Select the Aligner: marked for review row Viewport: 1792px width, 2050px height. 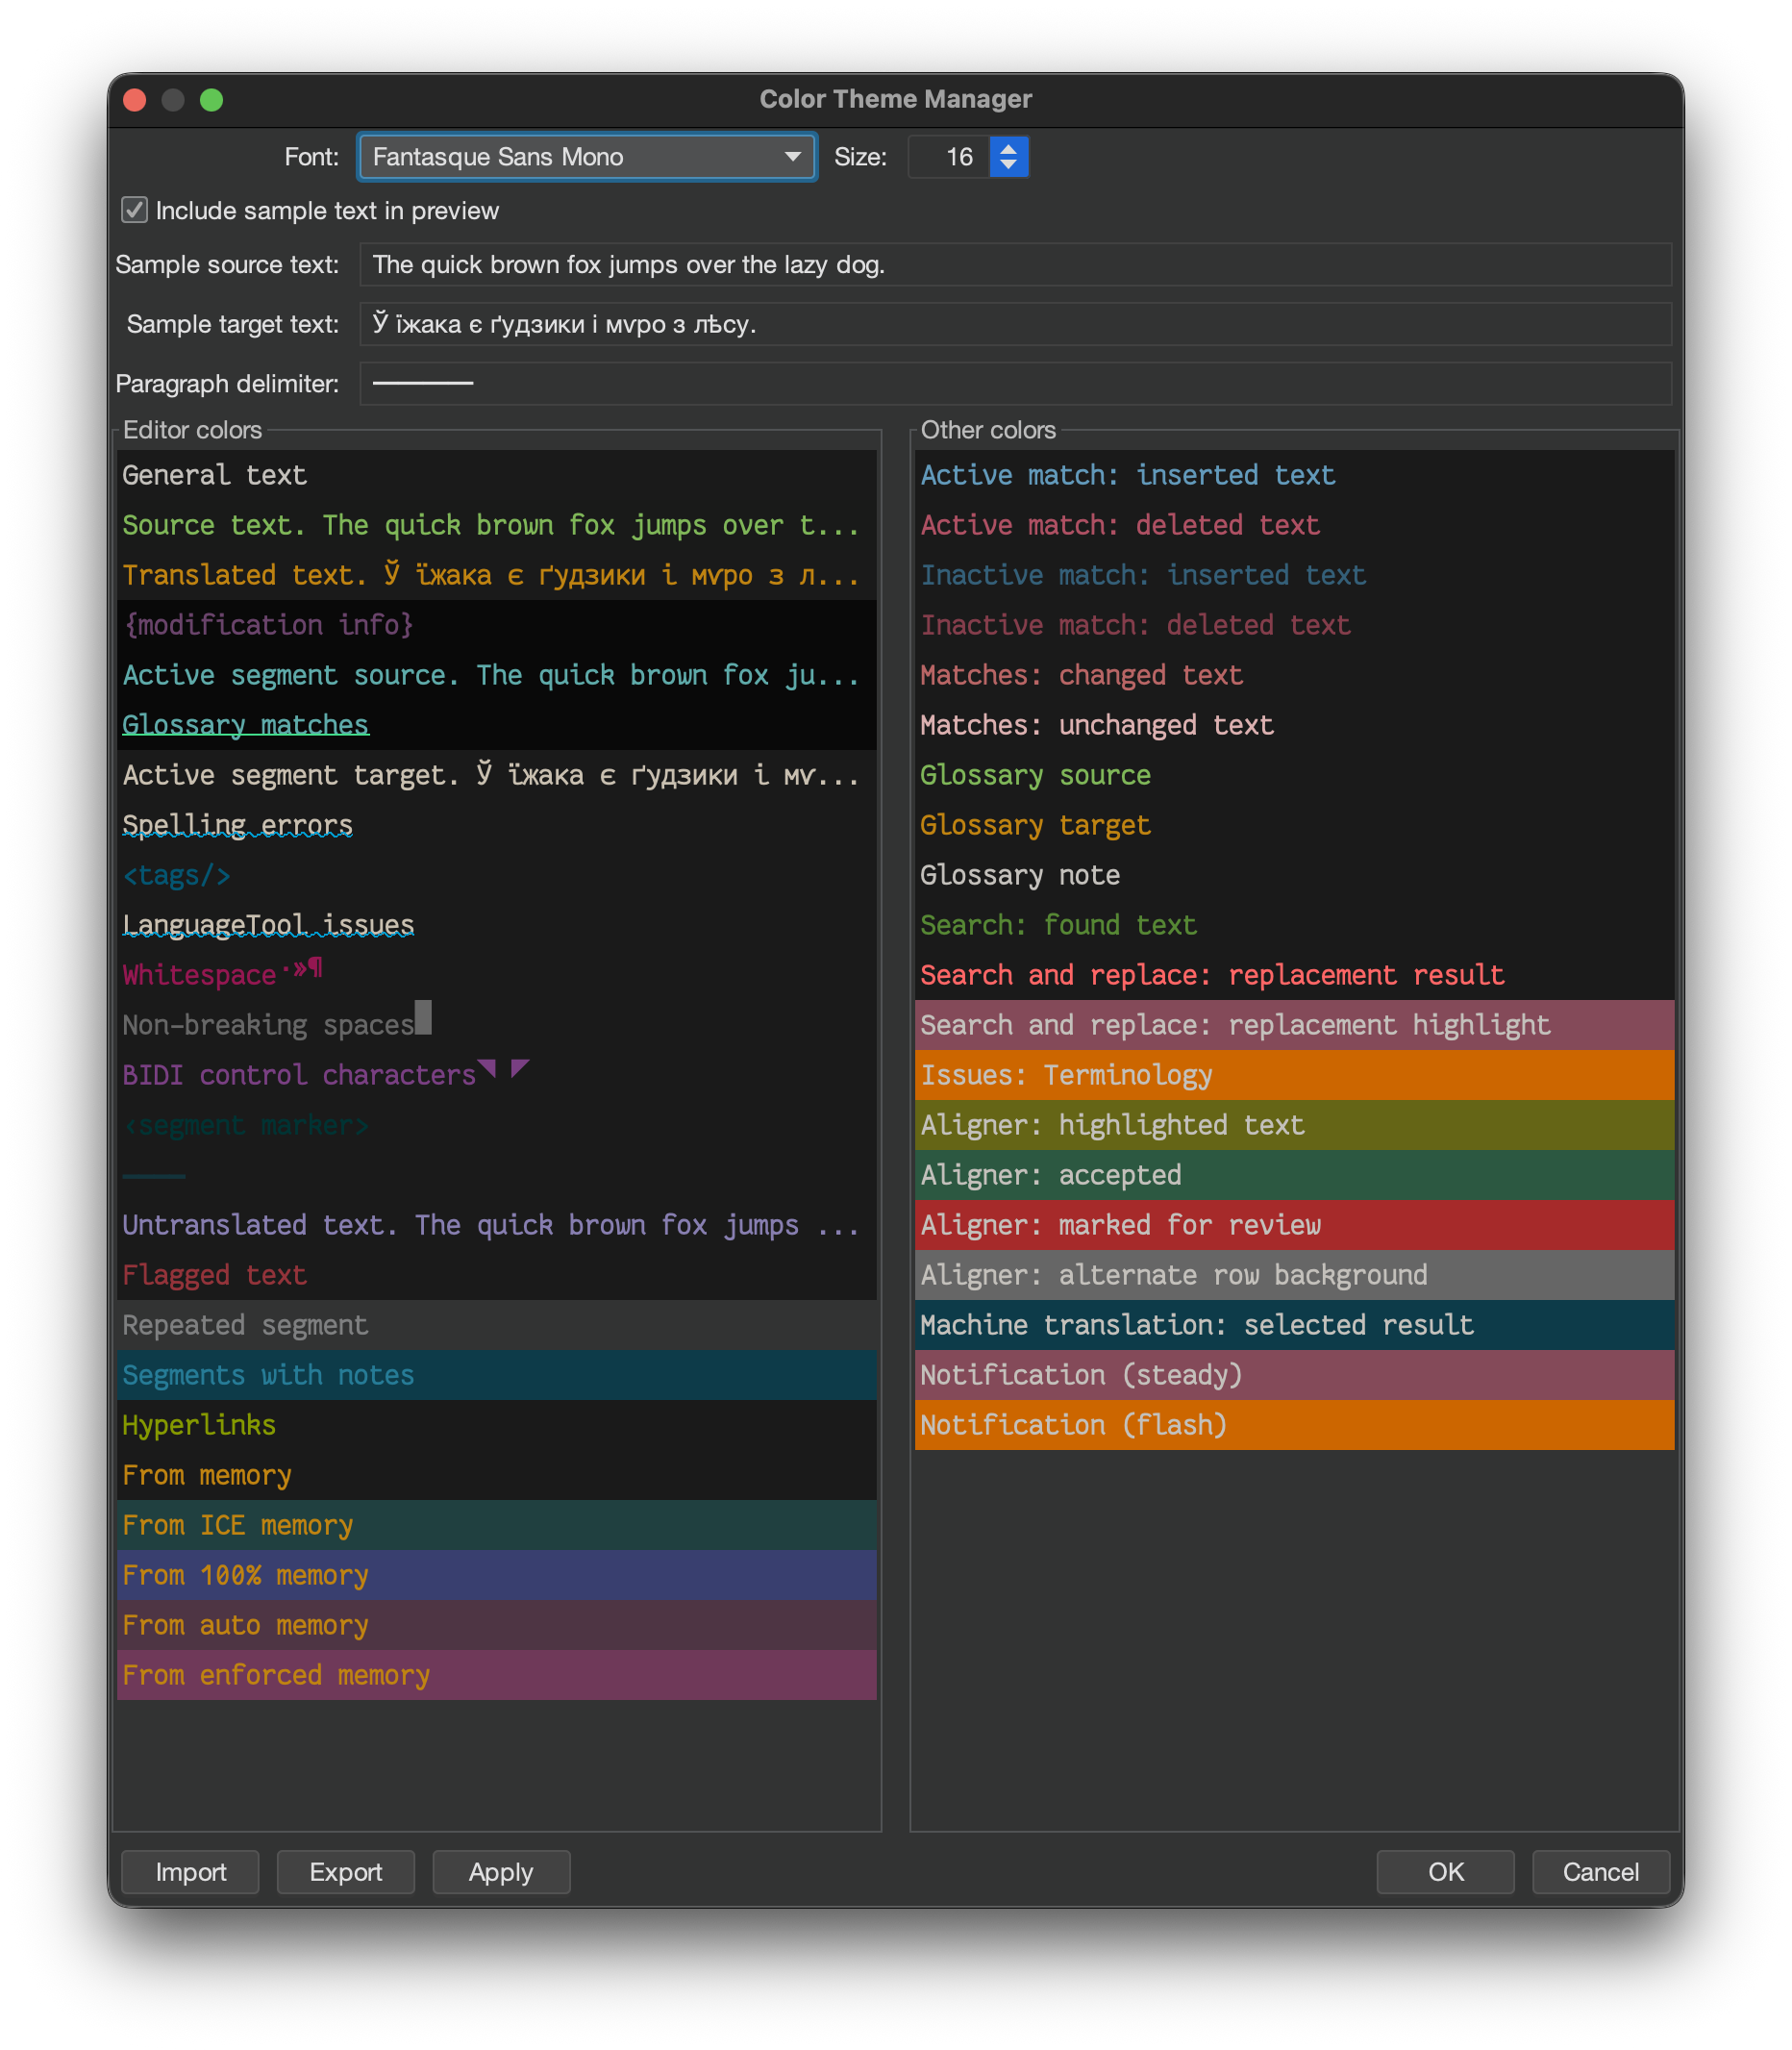(x=1293, y=1225)
